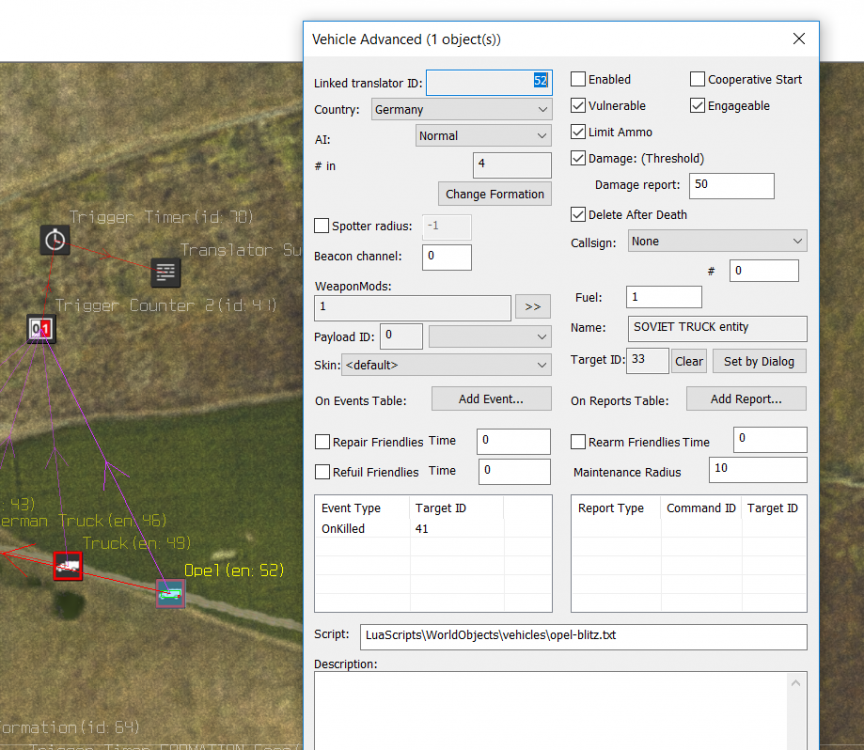Image resolution: width=864 pixels, height=750 pixels.
Task: Click Set by Dialog button
Action: point(759,362)
